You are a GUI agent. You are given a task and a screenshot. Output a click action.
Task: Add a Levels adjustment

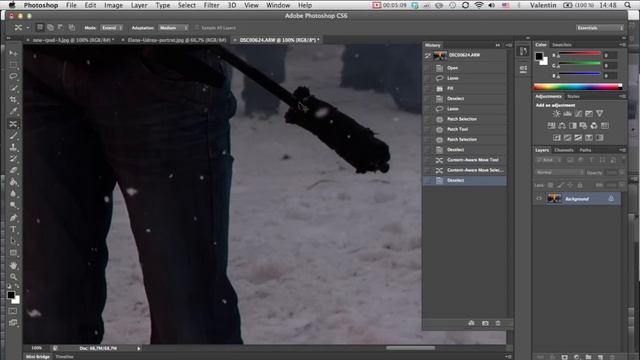[x=567, y=114]
